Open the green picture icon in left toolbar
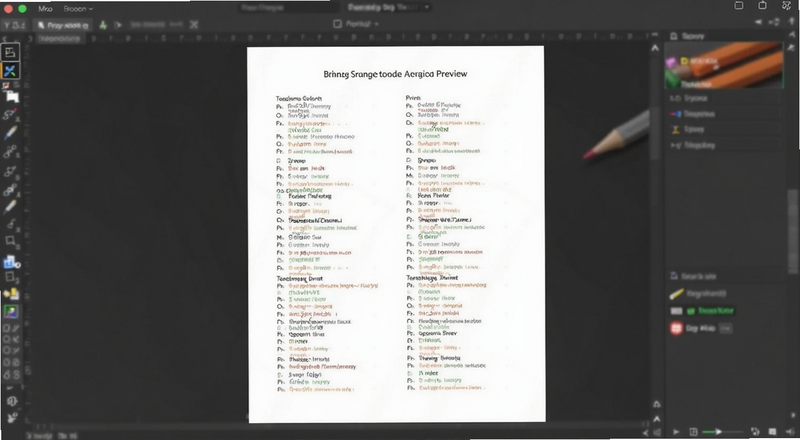 [11, 311]
